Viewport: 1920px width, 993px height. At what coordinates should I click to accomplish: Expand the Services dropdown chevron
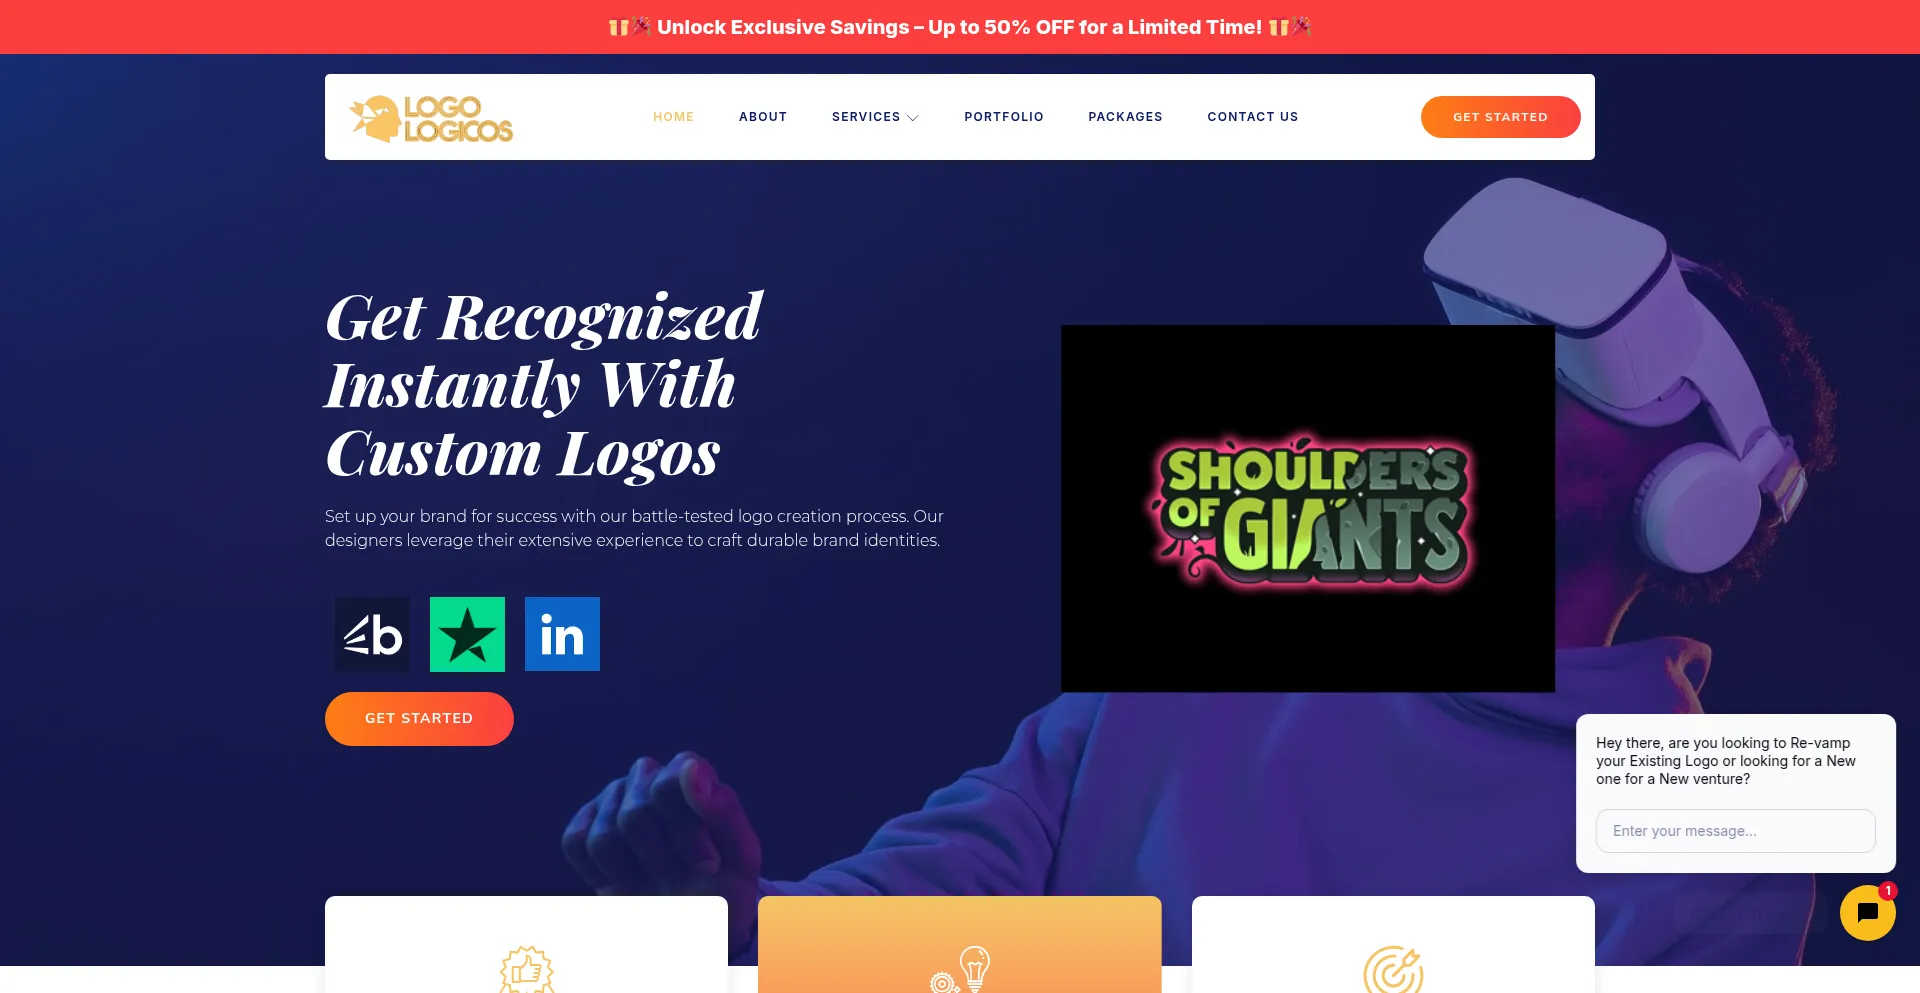(913, 118)
